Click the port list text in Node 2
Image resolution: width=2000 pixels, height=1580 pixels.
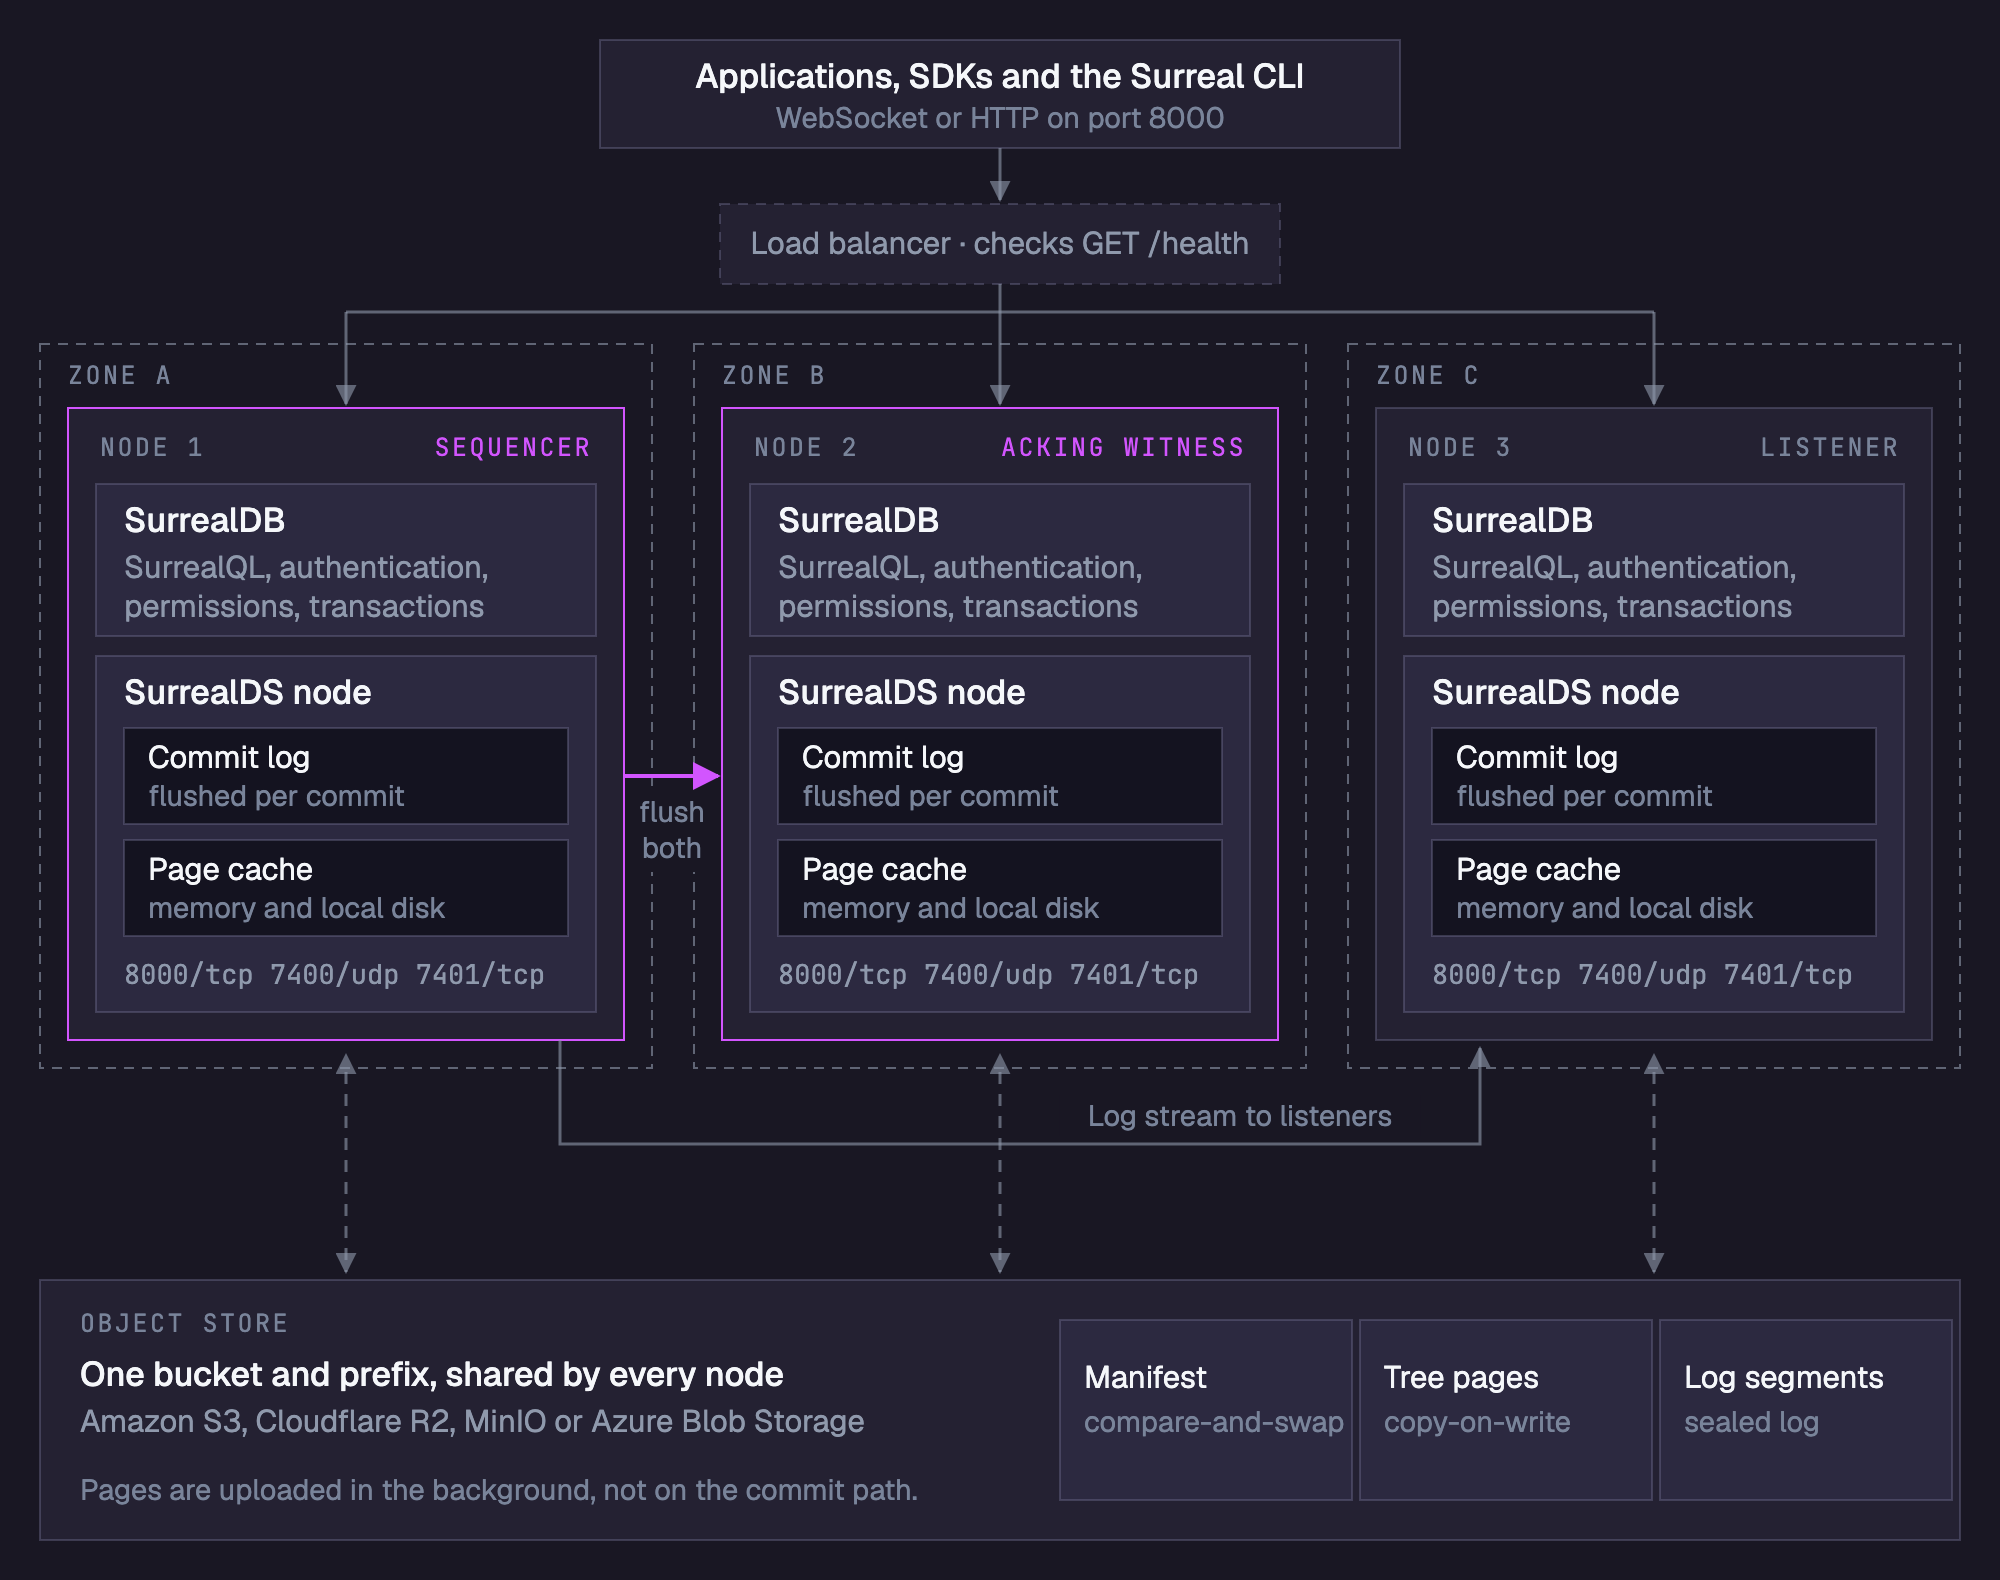point(988,974)
